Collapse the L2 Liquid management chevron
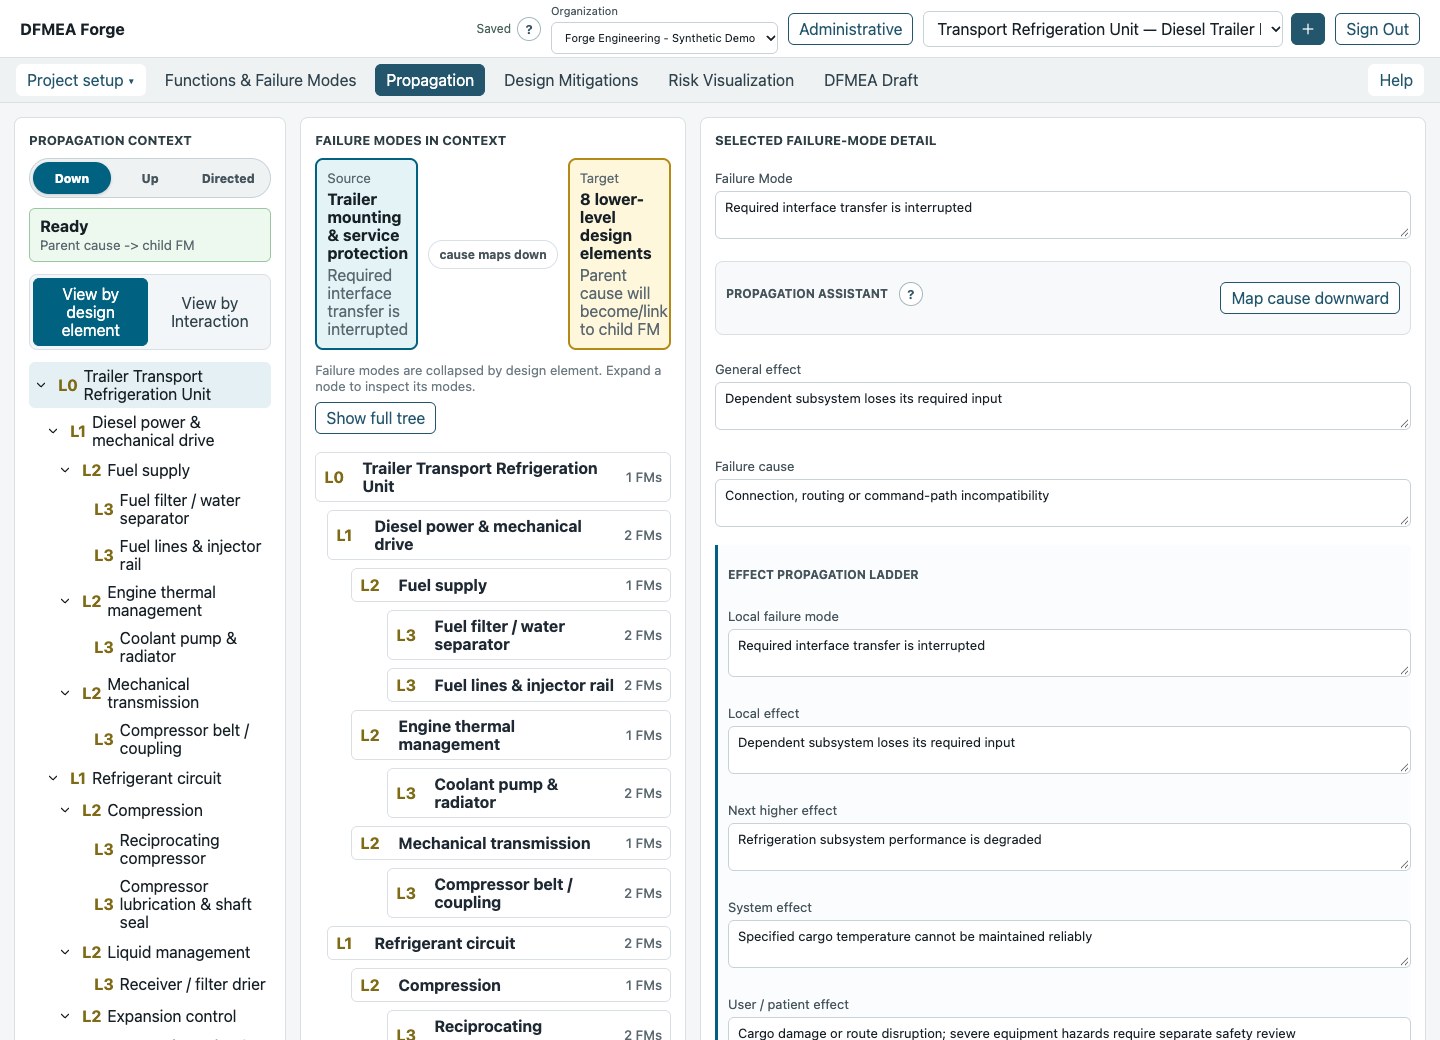Screen dimensions: 1440x1040 pos(65,952)
